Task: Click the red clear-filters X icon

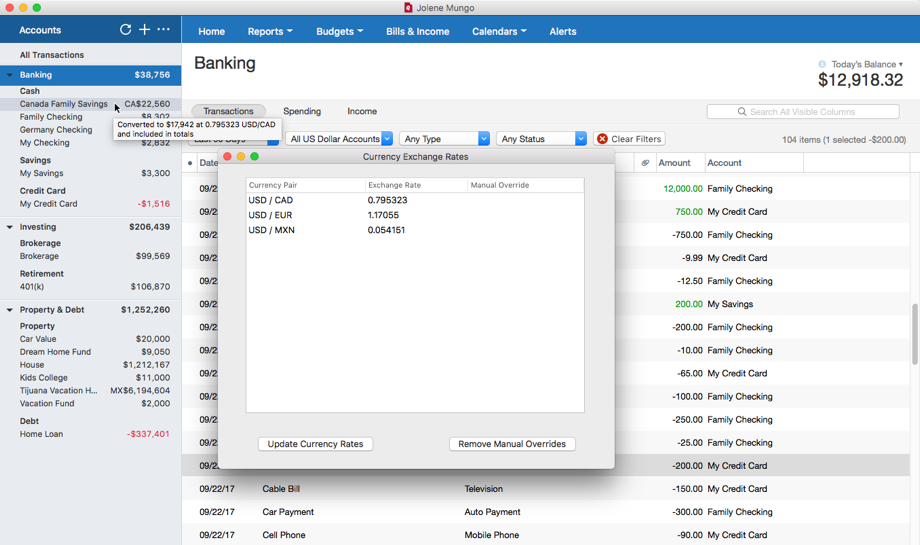Action: 602,139
